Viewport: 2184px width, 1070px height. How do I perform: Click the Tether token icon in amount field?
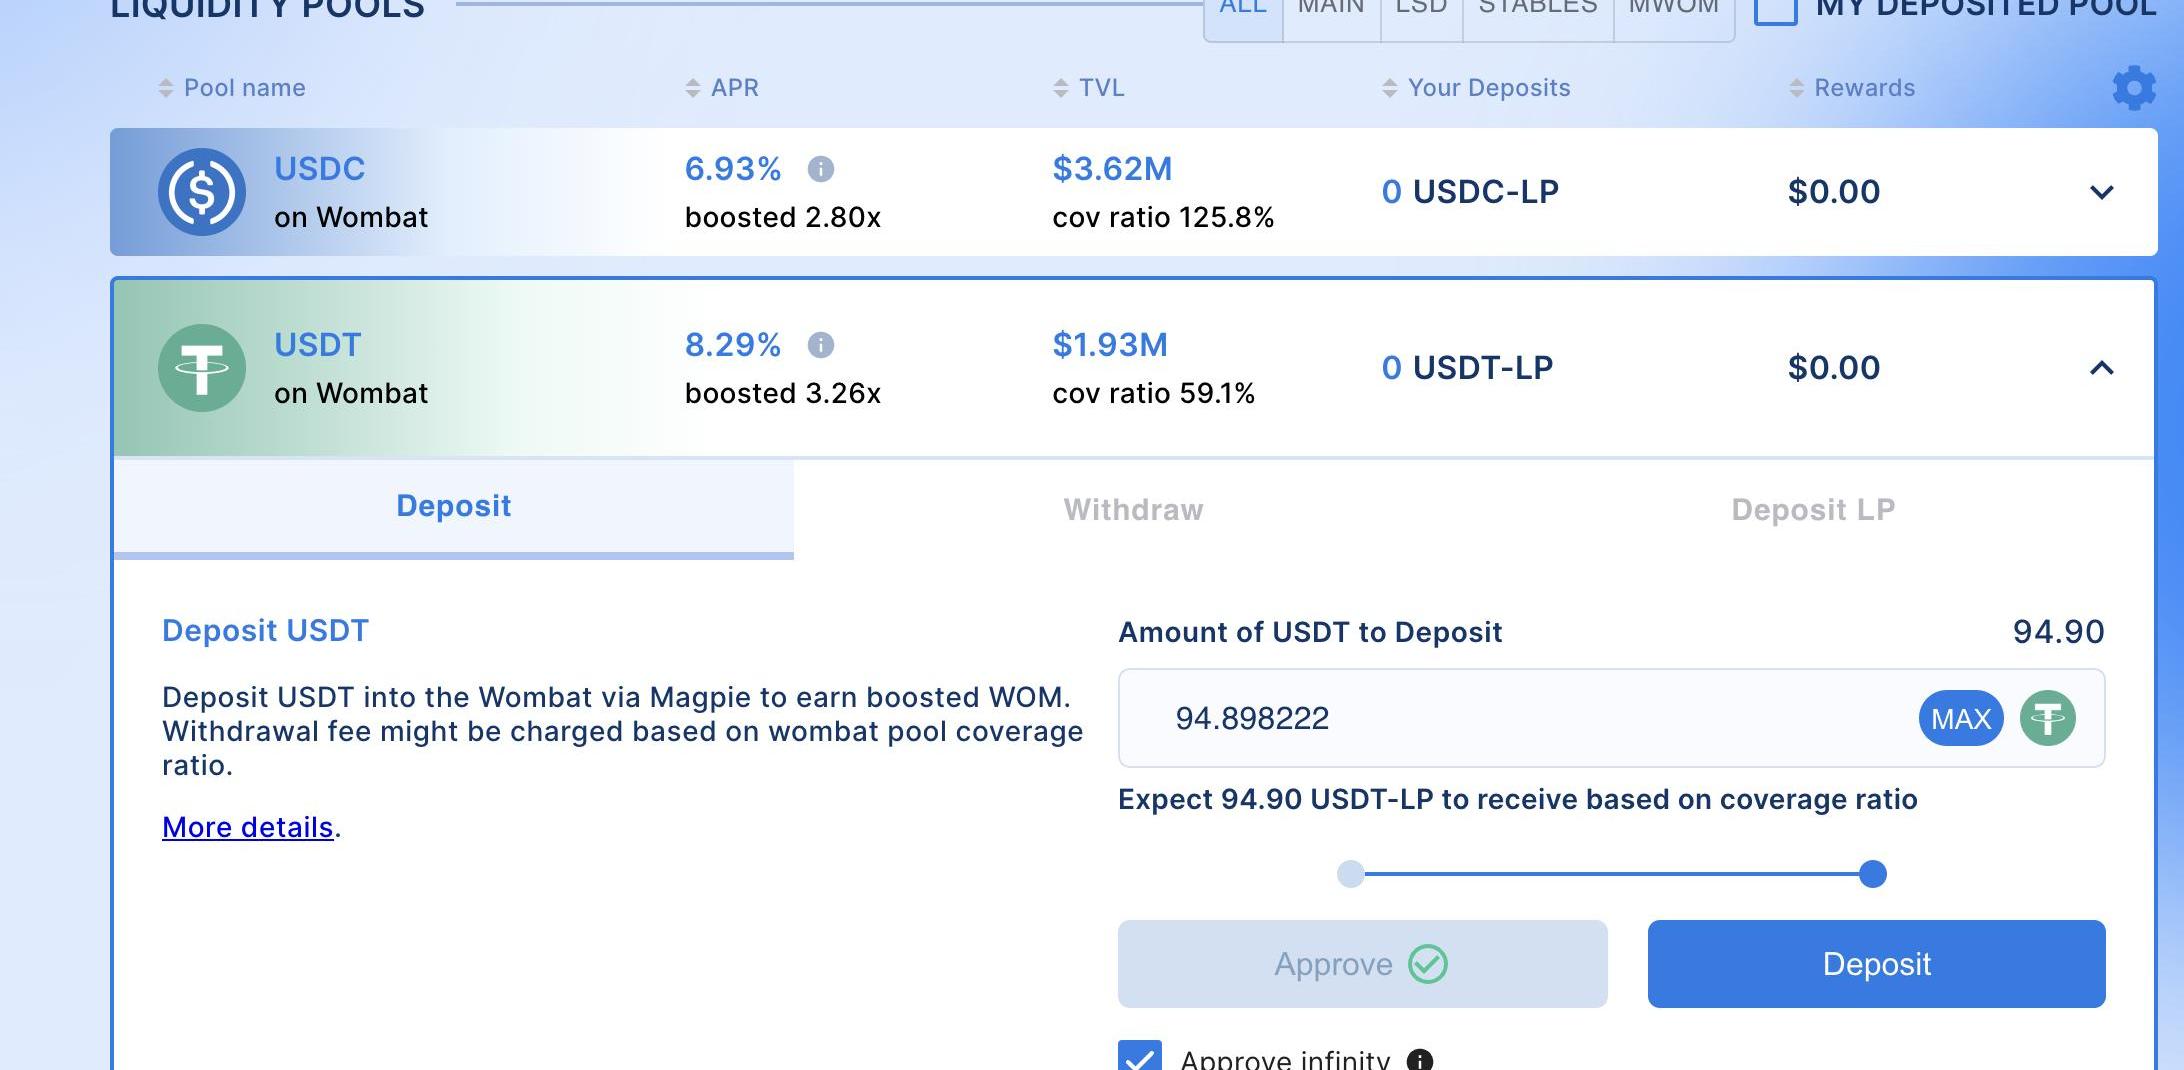coord(2047,718)
